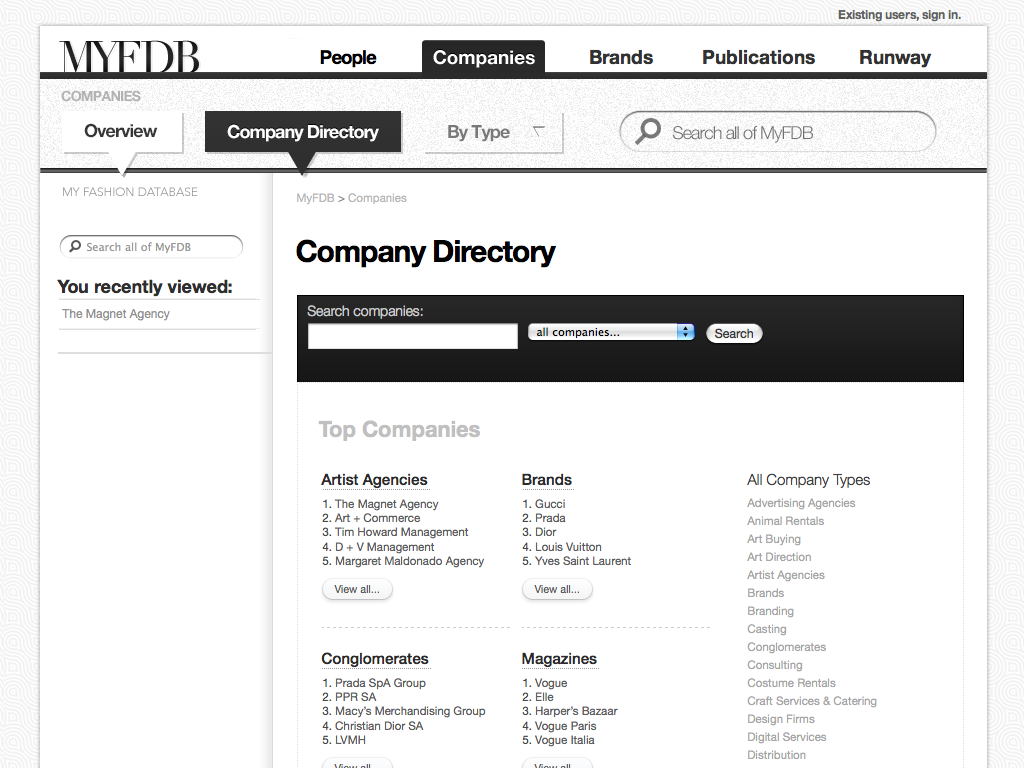Click View all under Brands
Viewport: 1024px width, 768px height.
click(x=557, y=589)
